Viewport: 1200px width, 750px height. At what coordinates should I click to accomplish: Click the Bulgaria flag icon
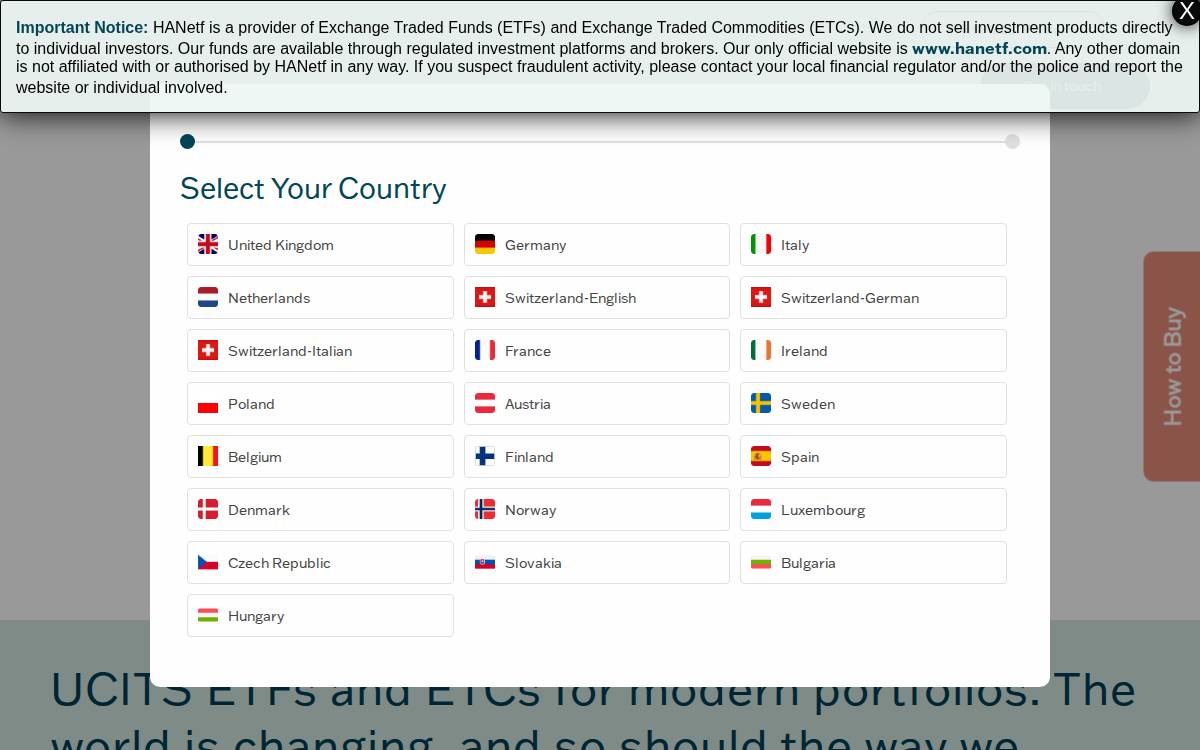tap(761, 562)
